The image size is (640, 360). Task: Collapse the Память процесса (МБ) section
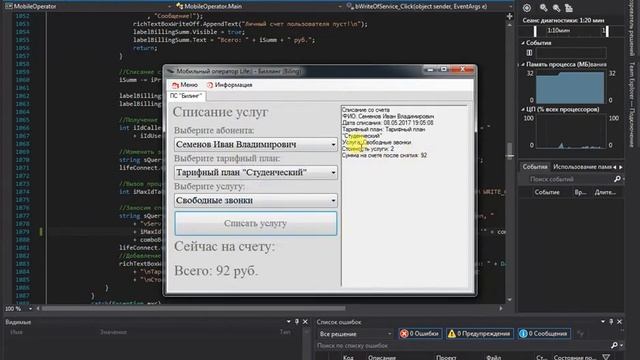[x=523, y=64]
